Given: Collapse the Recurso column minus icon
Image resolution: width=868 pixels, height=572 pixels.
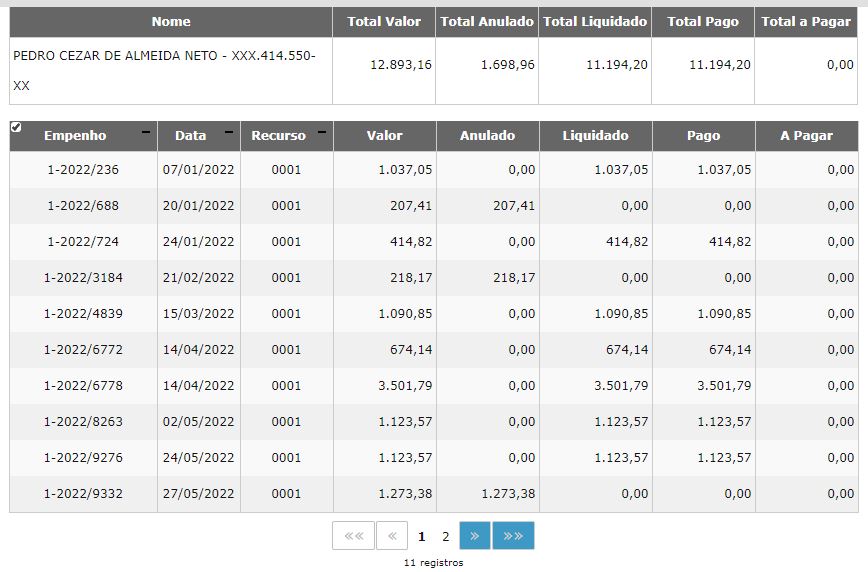Looking at the screenshot, I should coord(322,132).
